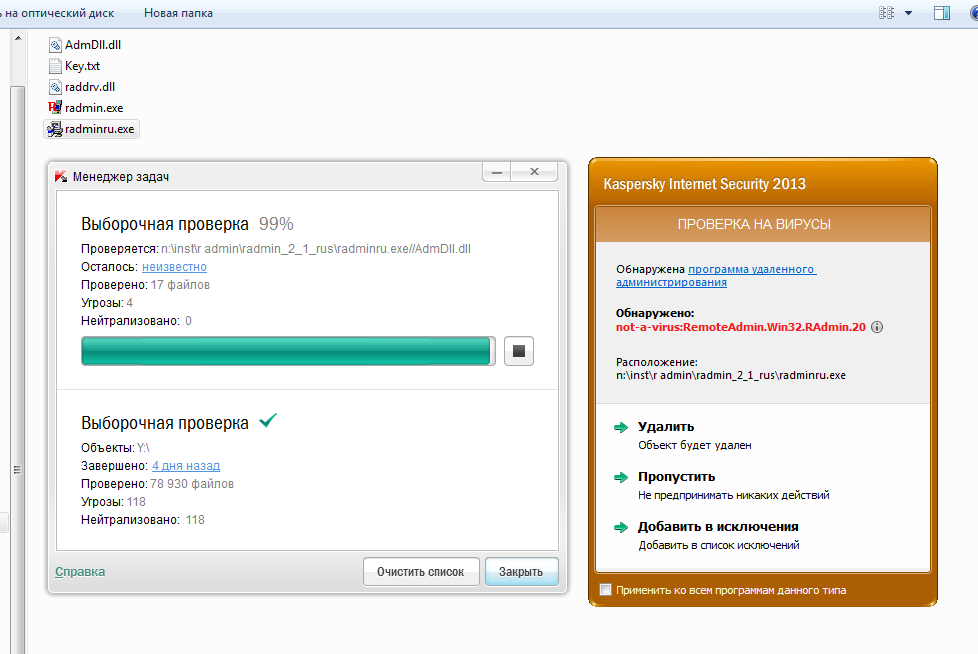Click the Проверено: 78 930 файлов line

pyautogui.click(x=157, y=484)
